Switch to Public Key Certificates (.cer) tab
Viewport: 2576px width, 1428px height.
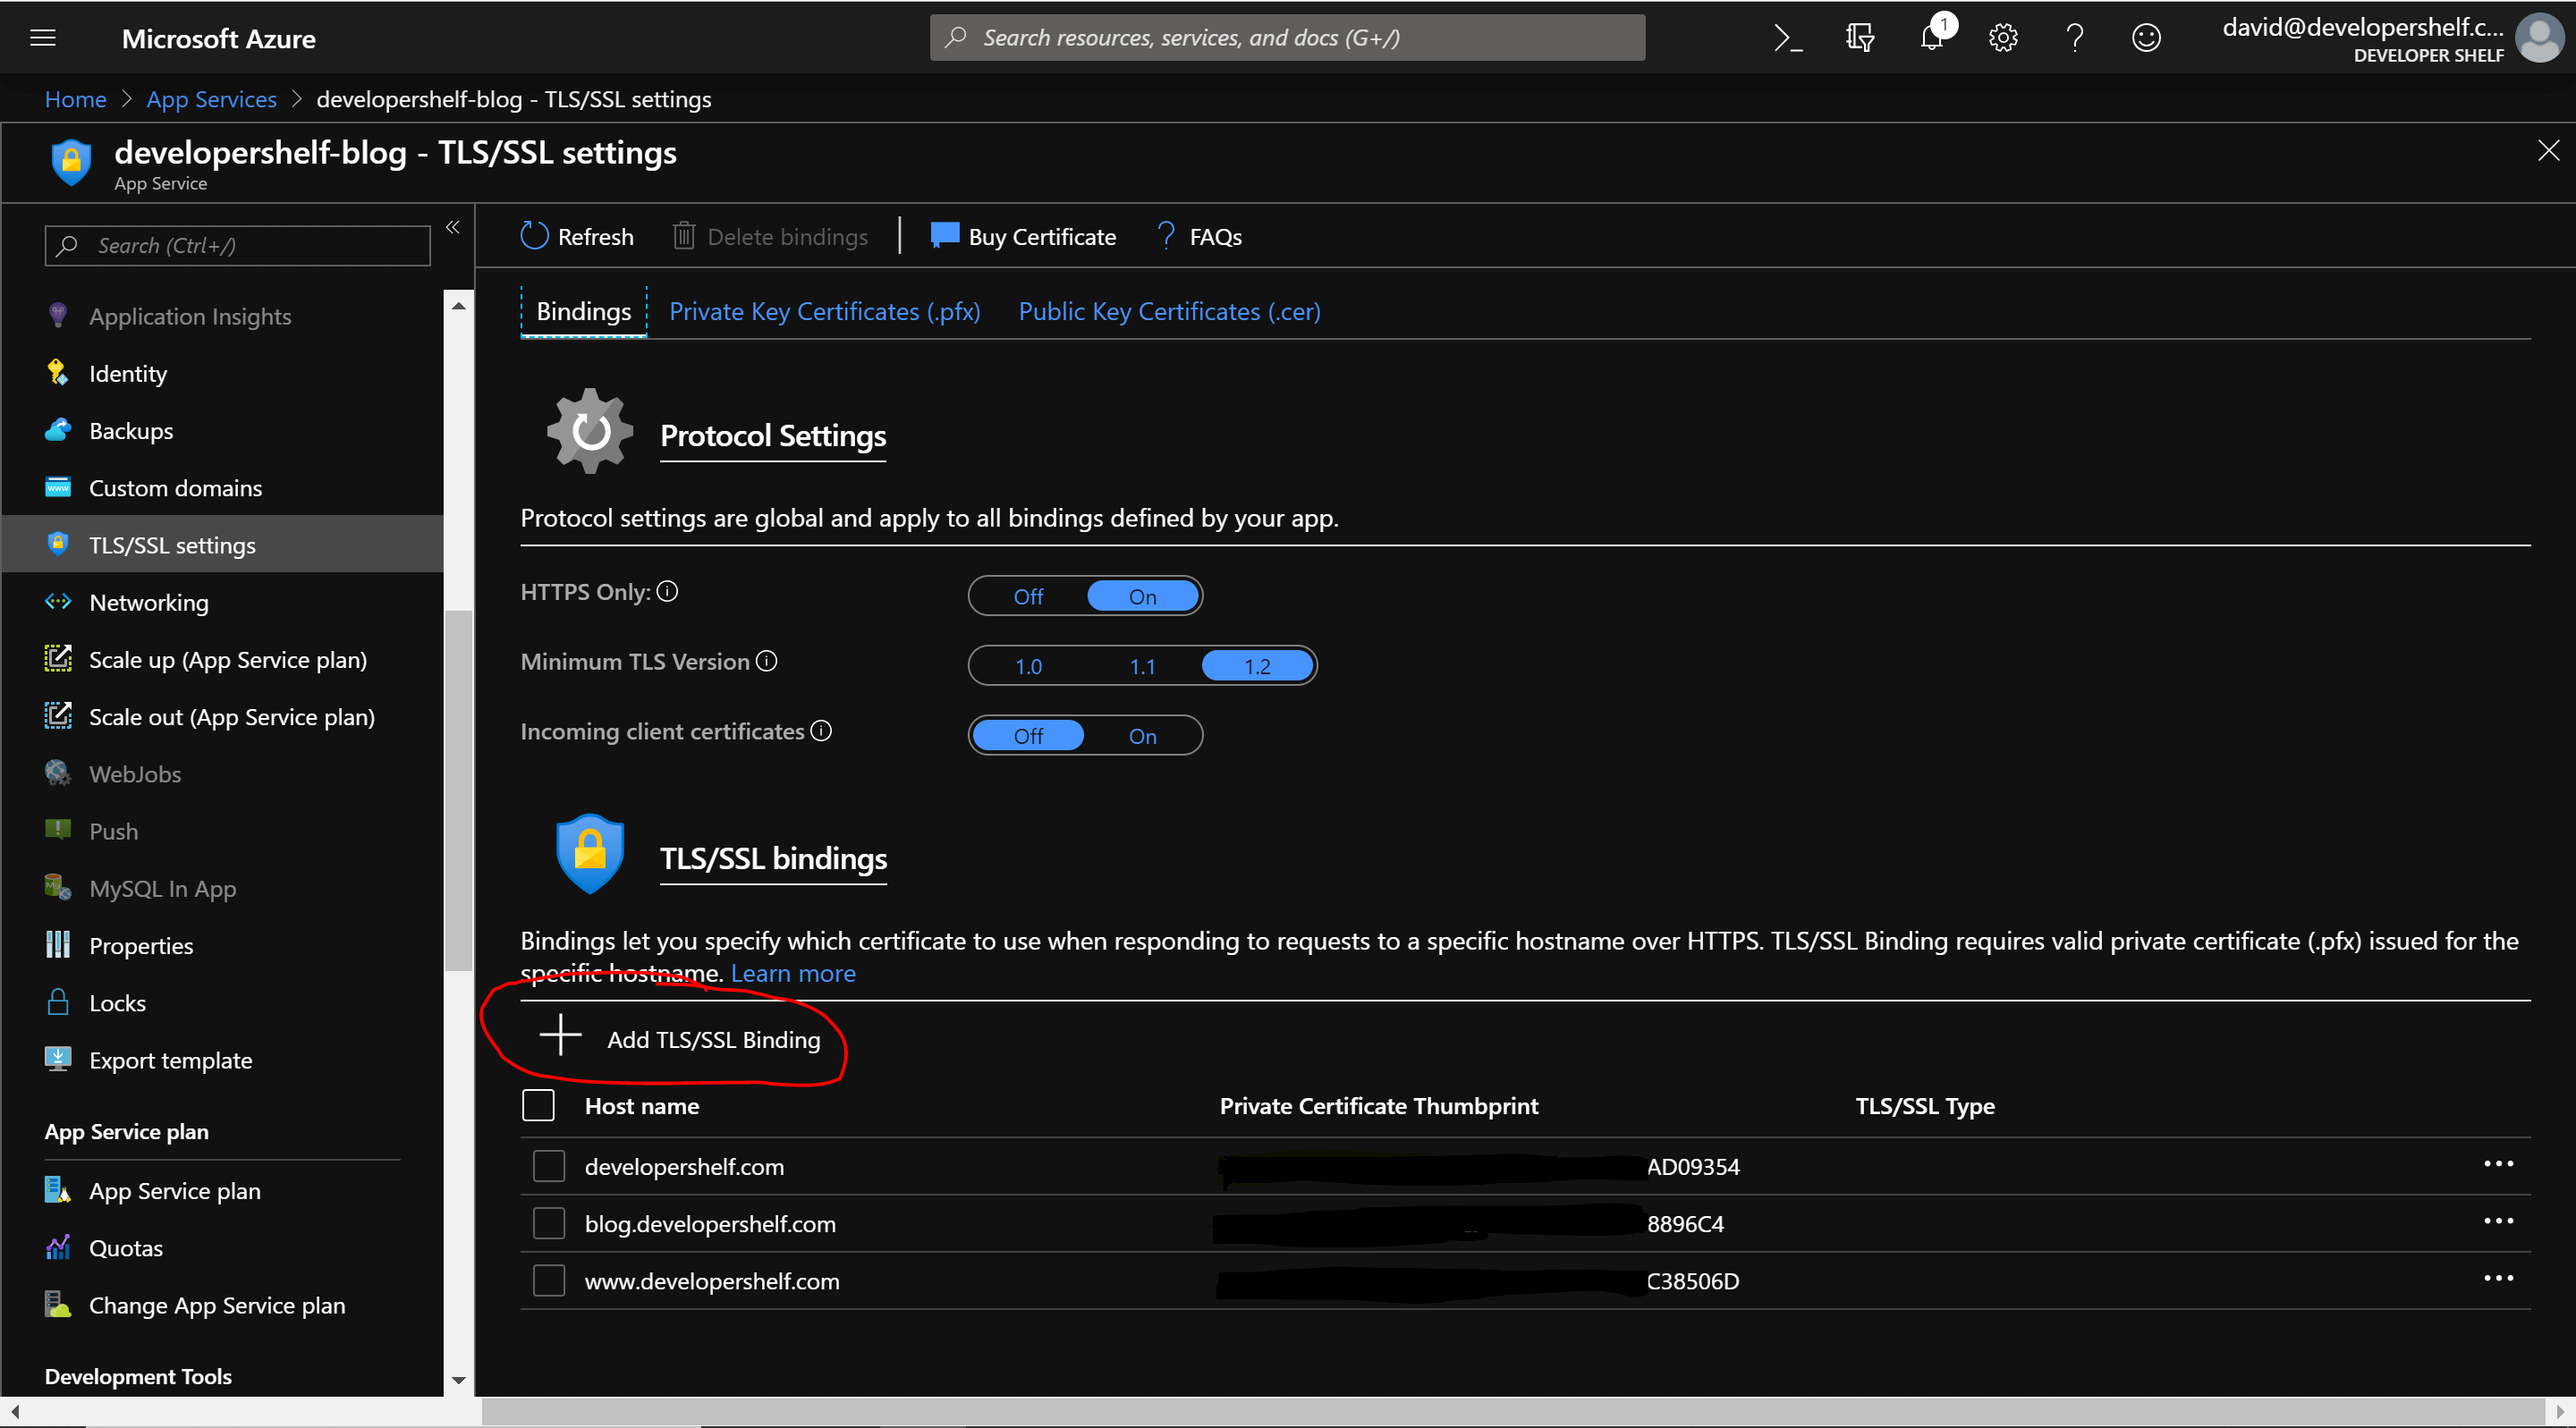pyautogui.click(x=1169, y=311)
